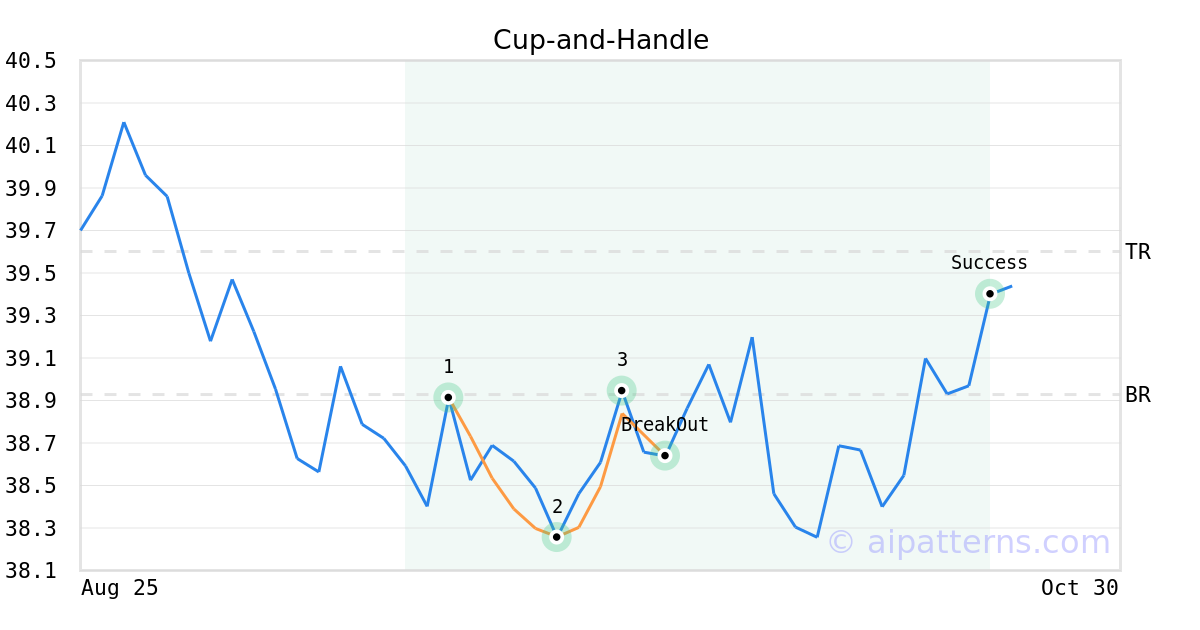Click the point 3 marker circle
The image size is (1200, 630).
(x=621, y=390)
